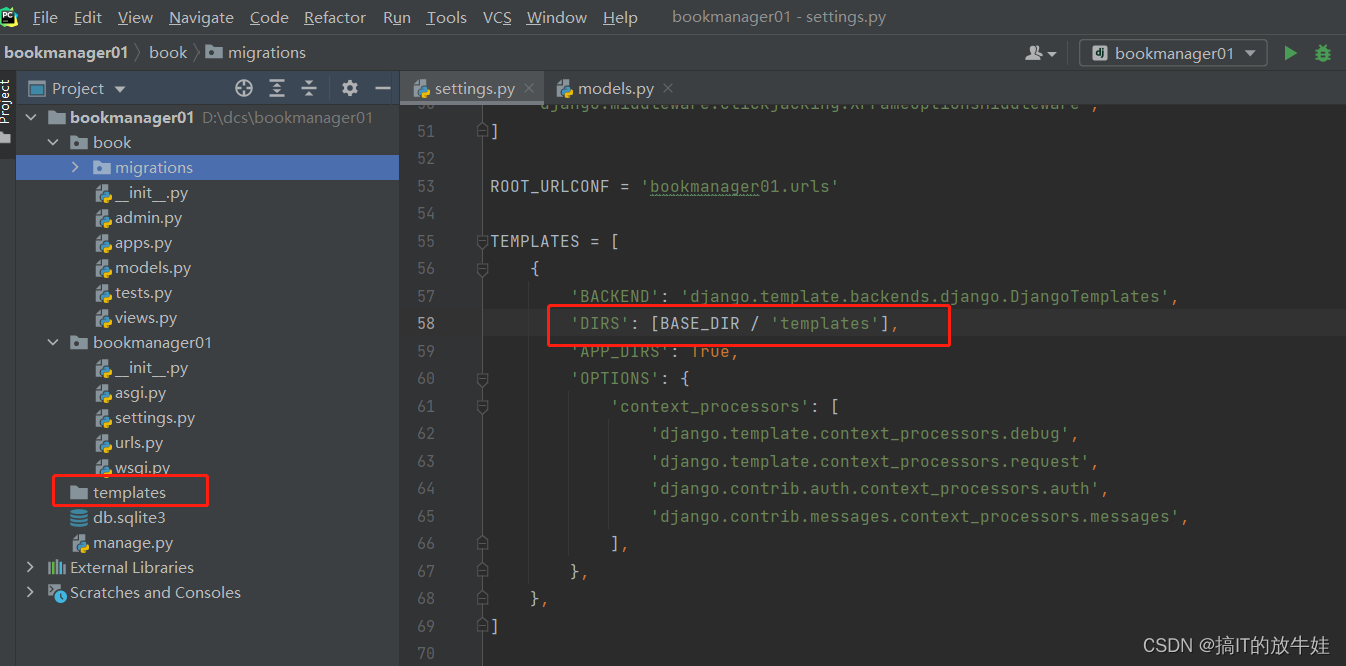Open the Navigate menu
The image size is (1346, 666).
[x=201, y=18]
